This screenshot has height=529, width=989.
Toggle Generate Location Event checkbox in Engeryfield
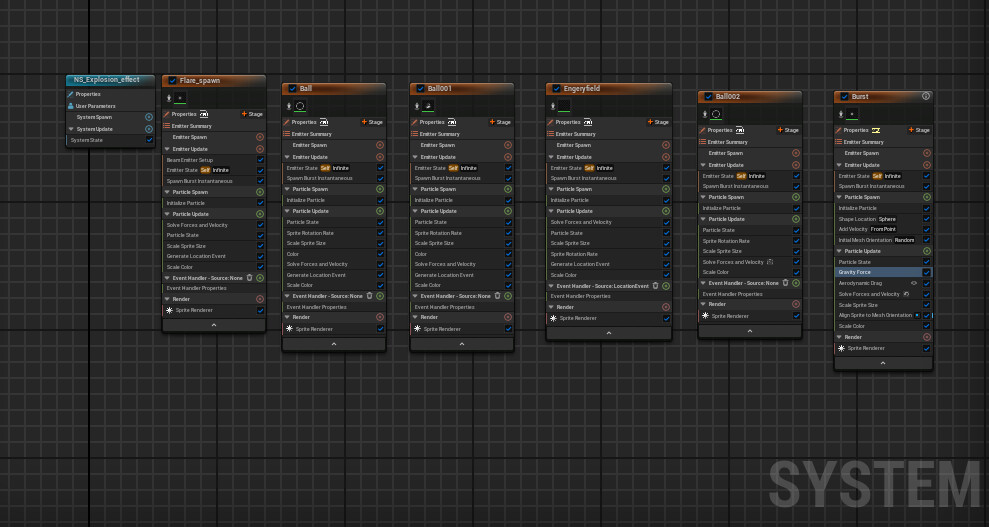[667, 264]
